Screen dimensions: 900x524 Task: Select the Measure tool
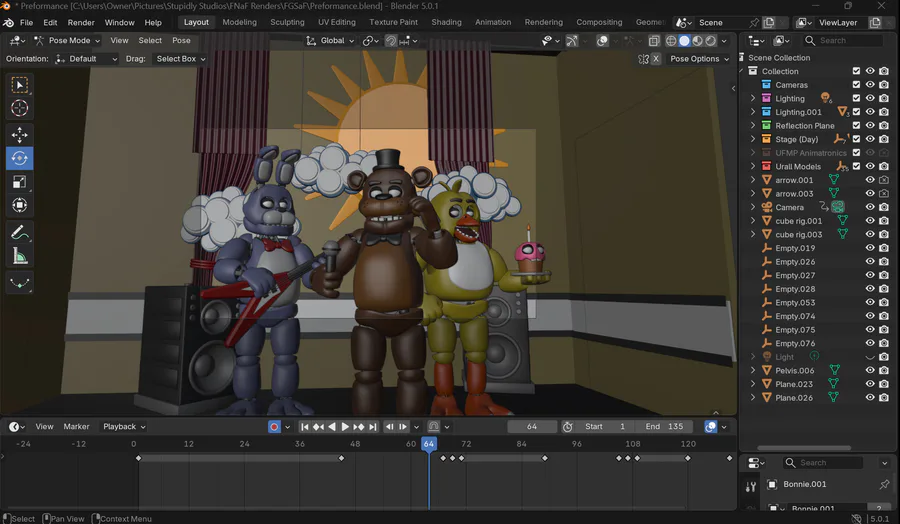point(20,256)
